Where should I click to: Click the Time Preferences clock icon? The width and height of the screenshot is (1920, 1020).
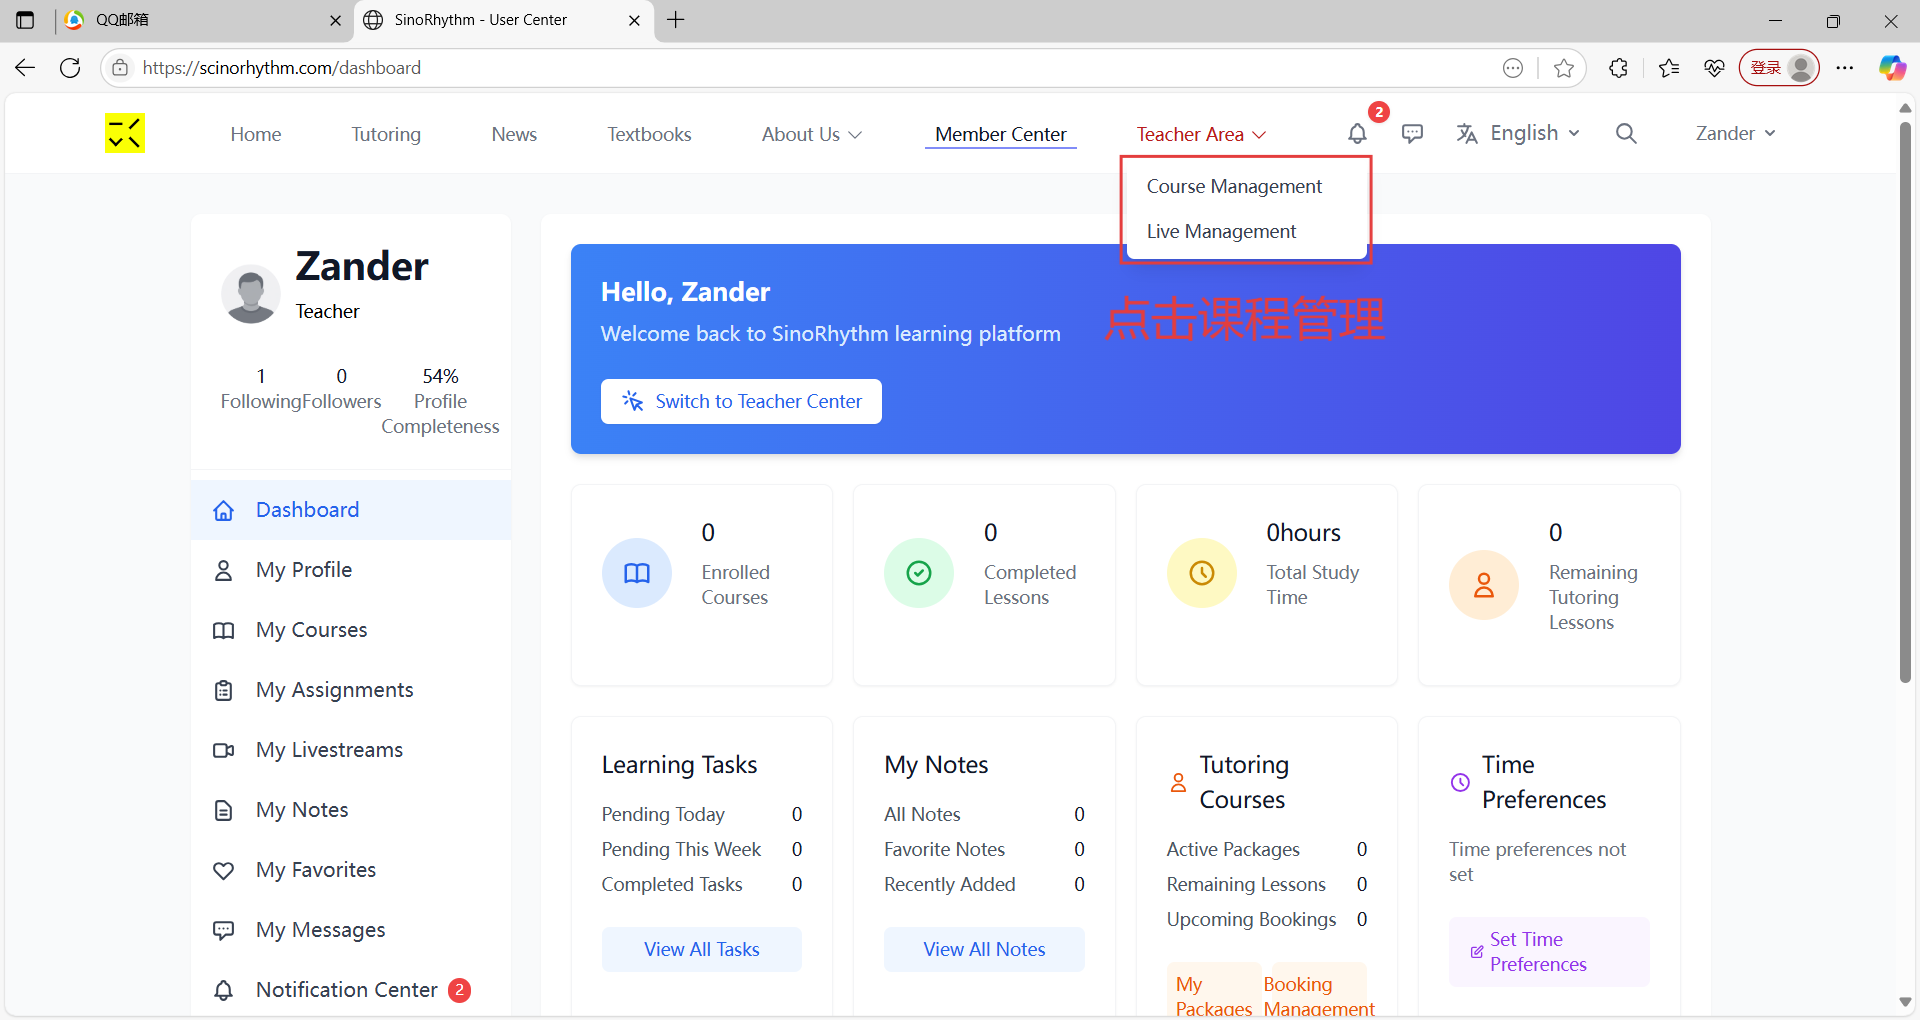pos(1461,782)
